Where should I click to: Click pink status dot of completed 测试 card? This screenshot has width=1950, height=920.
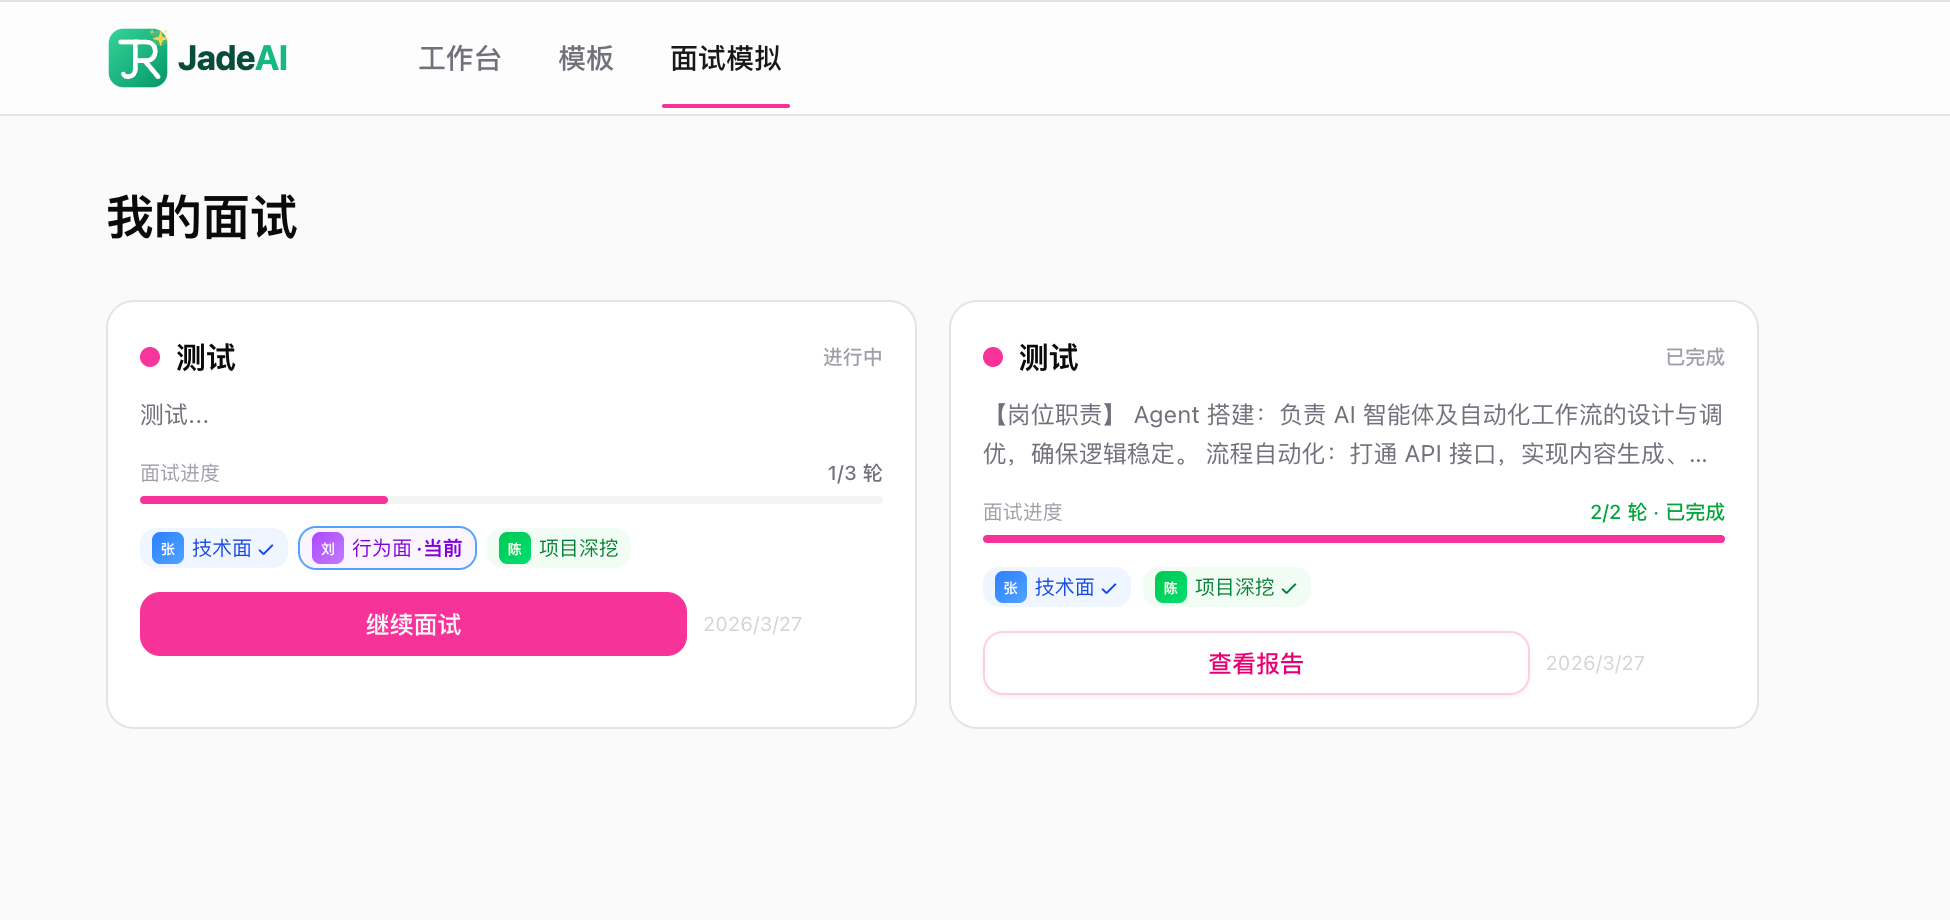point(993,358)
